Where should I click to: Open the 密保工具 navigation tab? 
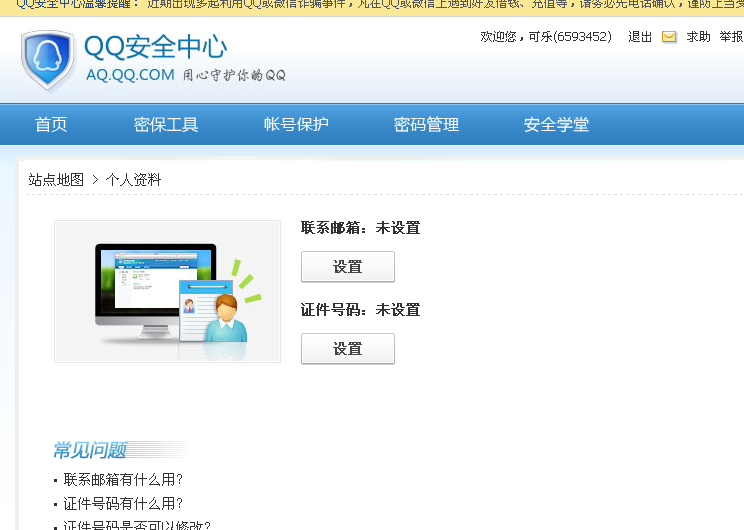pyautogui.click(x=166, y=124)
